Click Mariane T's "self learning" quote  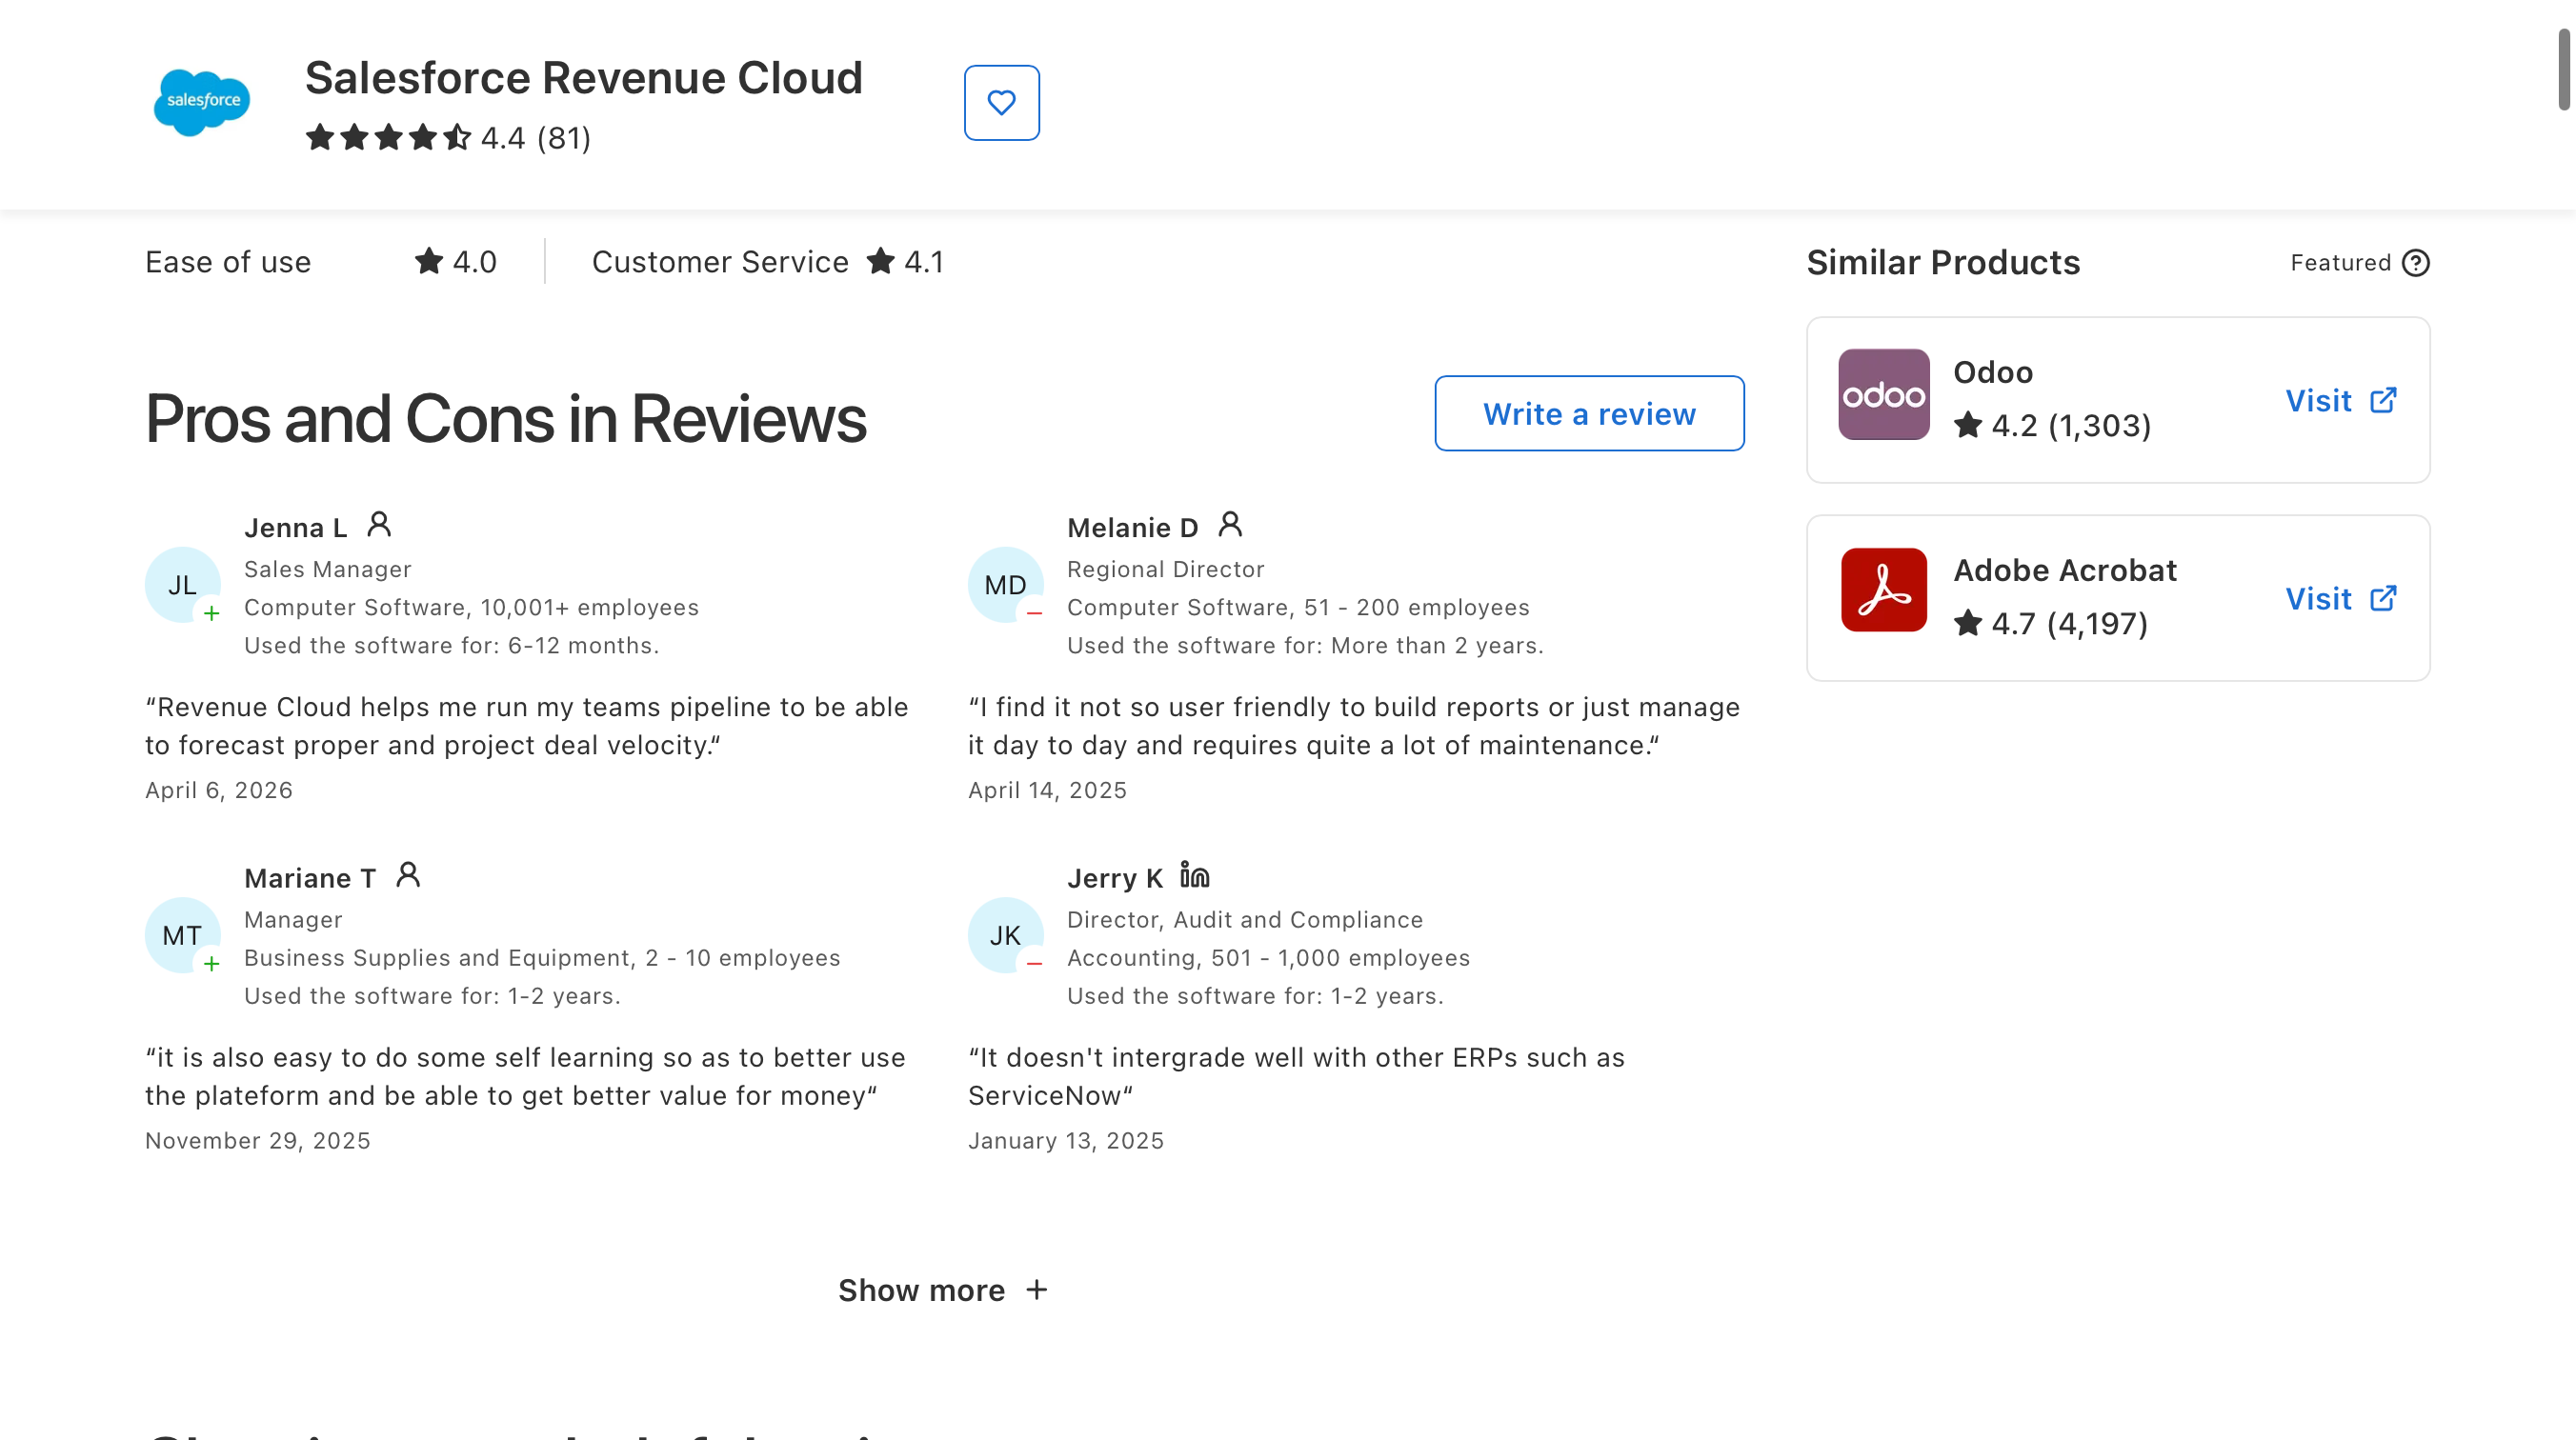[526, 1076]
